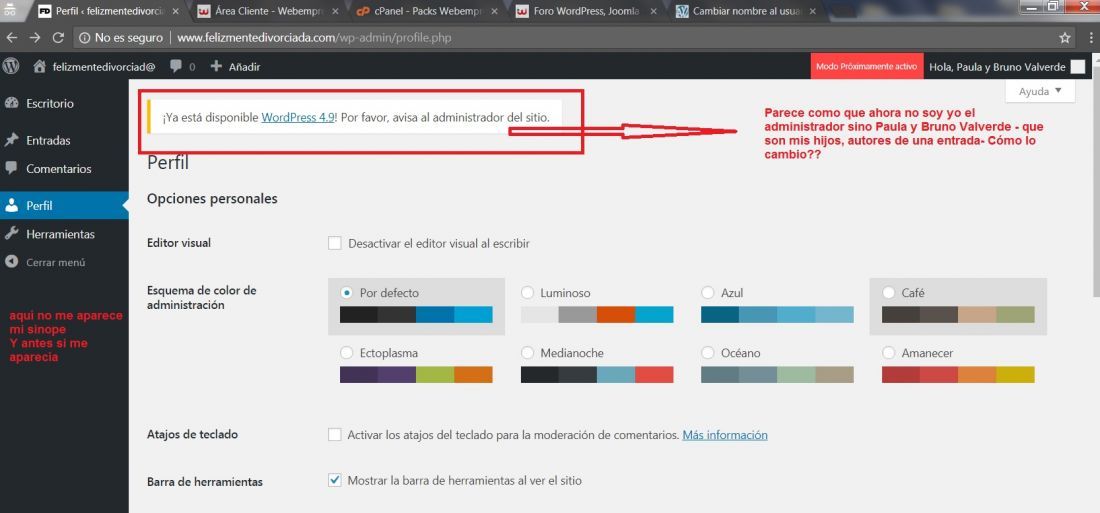The height and width of the screenshot is (513, 1100).
Task: Select the Café color scheme radio
Action: tap(889, 292)
